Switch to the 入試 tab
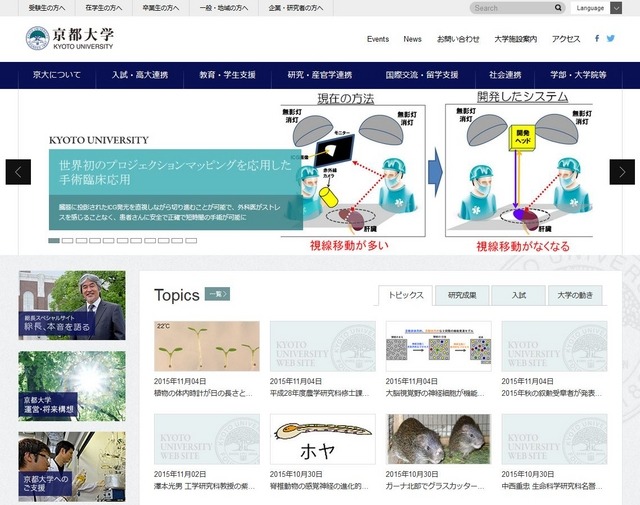Image resolution: width=640 pixels, height=505 pixels. pyautogui.click(x=519, y=295)
